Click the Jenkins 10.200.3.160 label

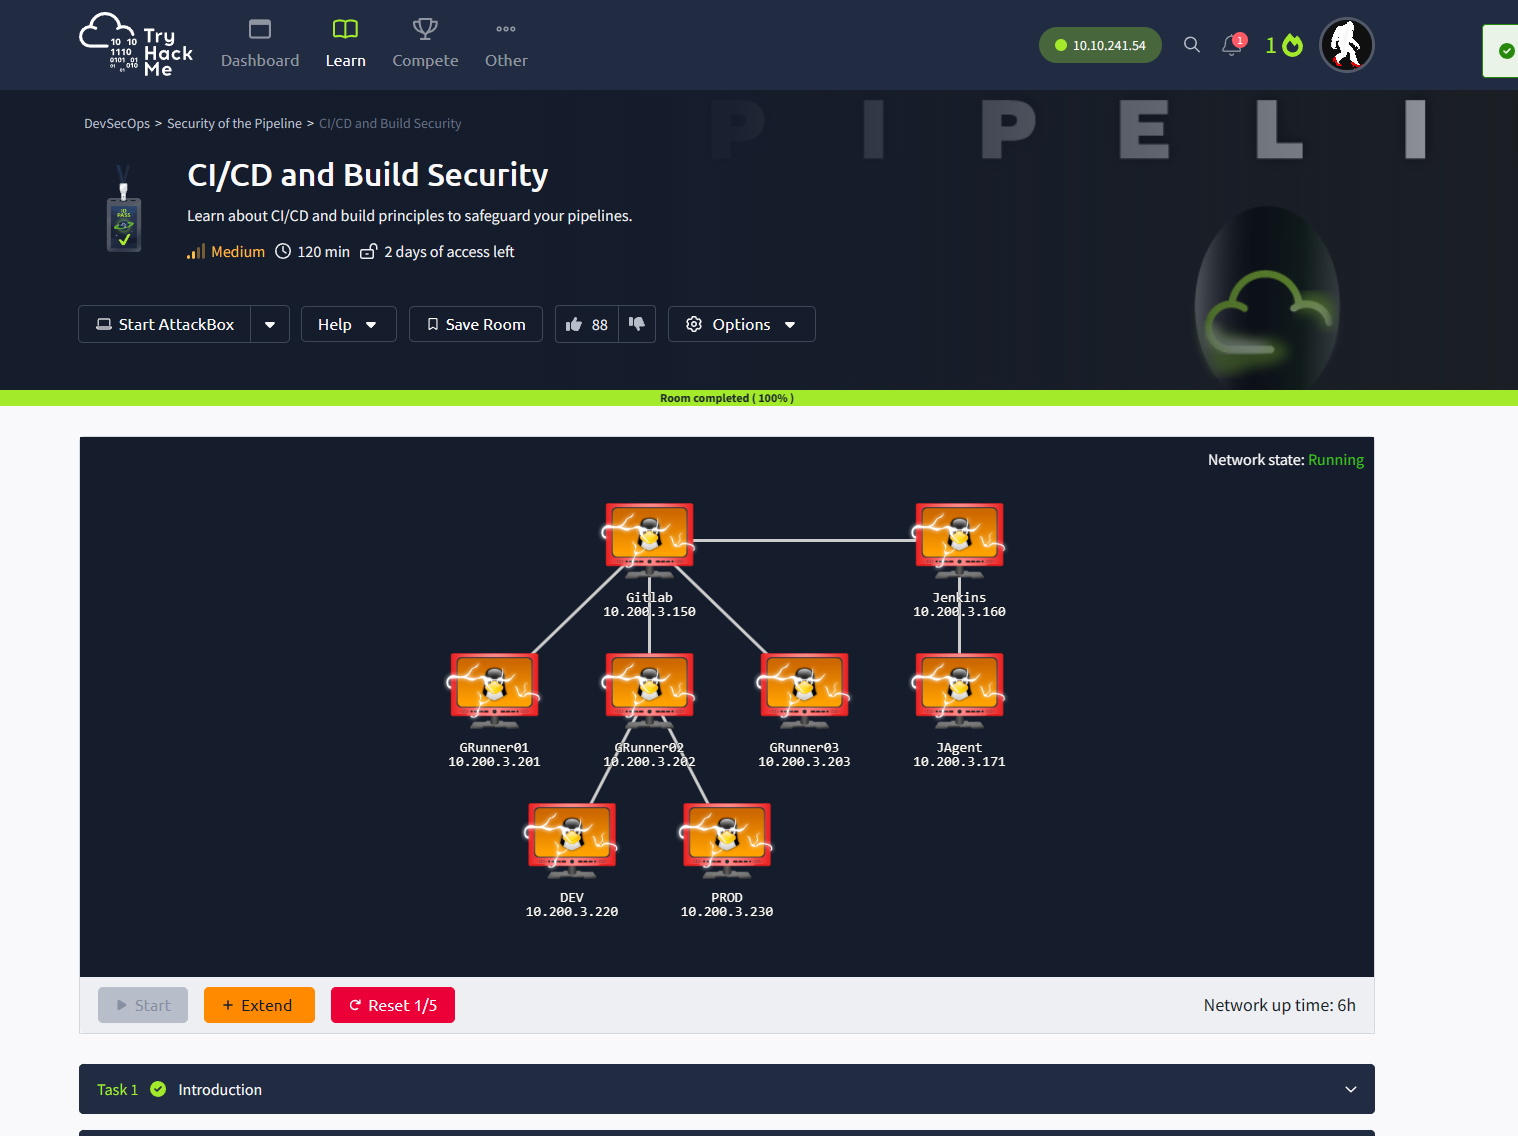pos(959,605)
